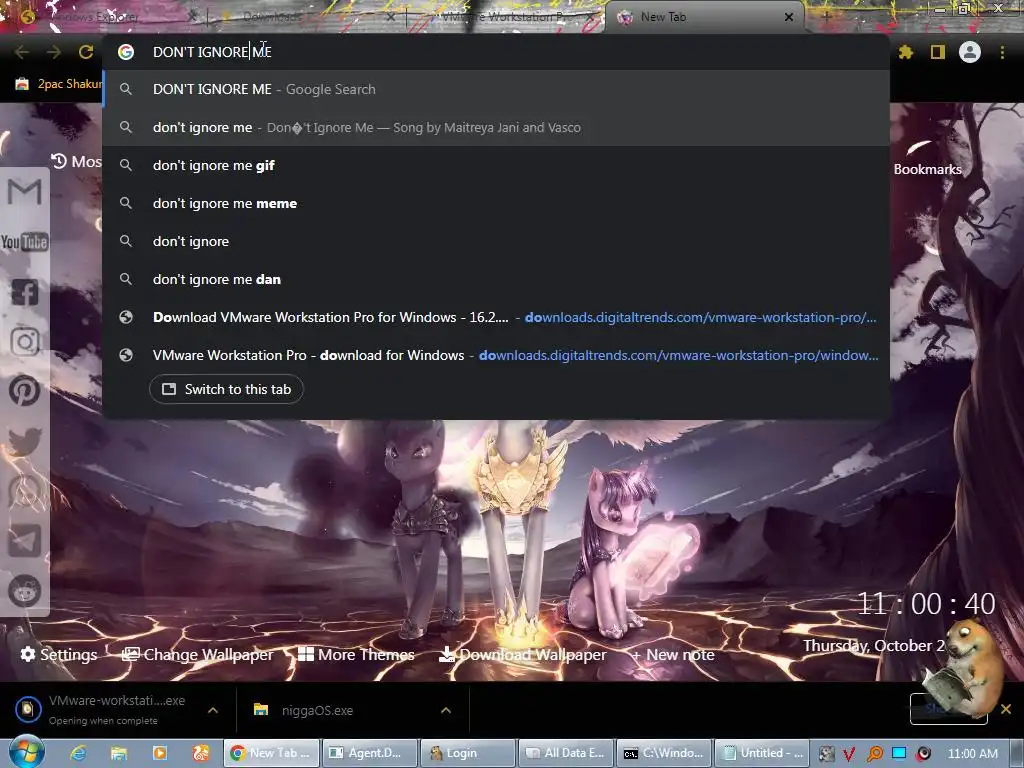Click the Switch to this tab button
This screenshot has width=1024, height=768.
click(x=226, y=389)
